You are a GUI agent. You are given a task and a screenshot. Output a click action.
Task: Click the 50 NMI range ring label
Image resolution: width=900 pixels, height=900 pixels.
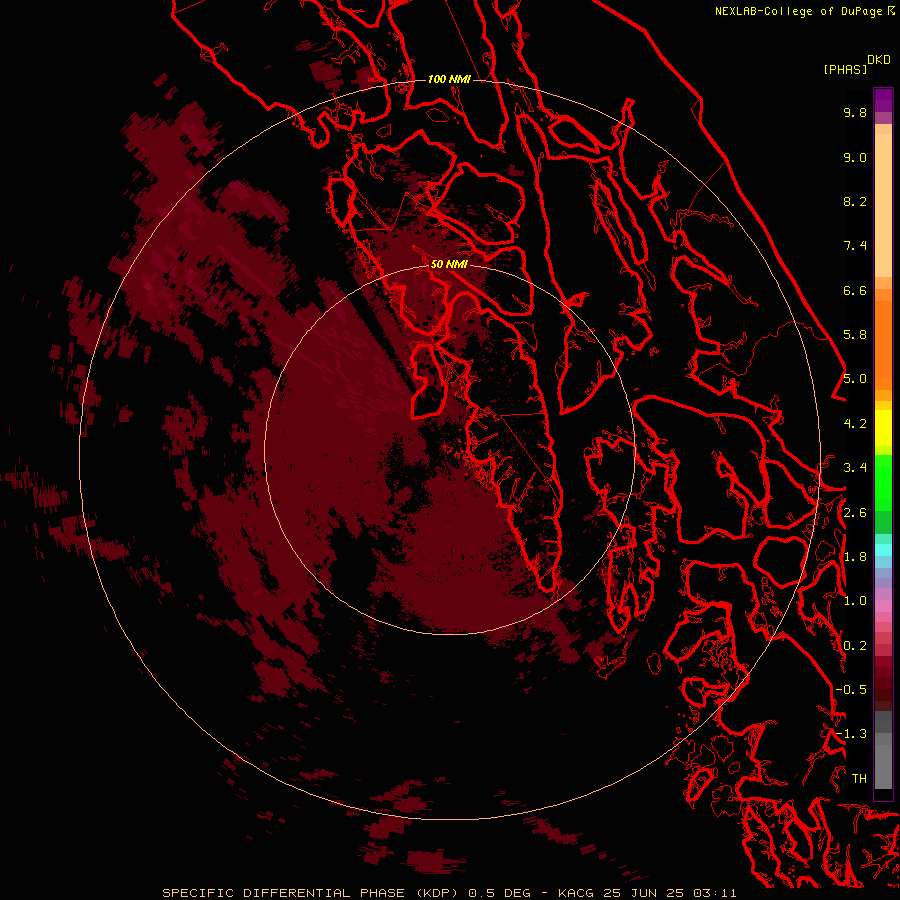pyautogui.click(x=449, y=264)
